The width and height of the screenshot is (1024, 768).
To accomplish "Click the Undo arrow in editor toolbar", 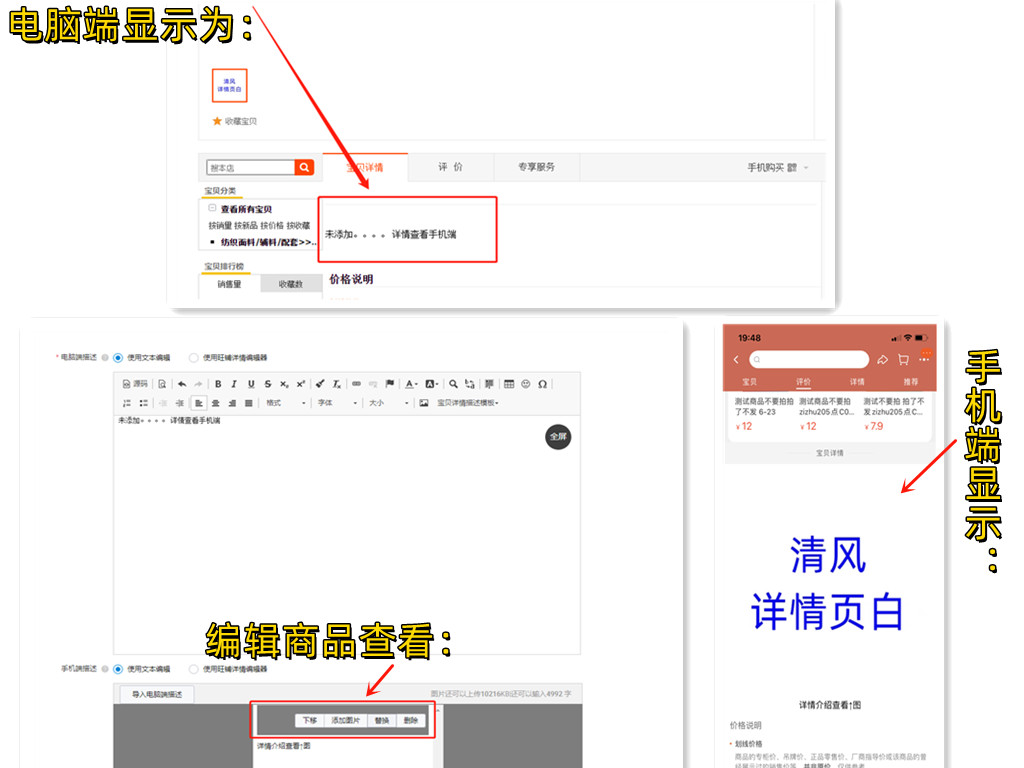I will 182,384.
